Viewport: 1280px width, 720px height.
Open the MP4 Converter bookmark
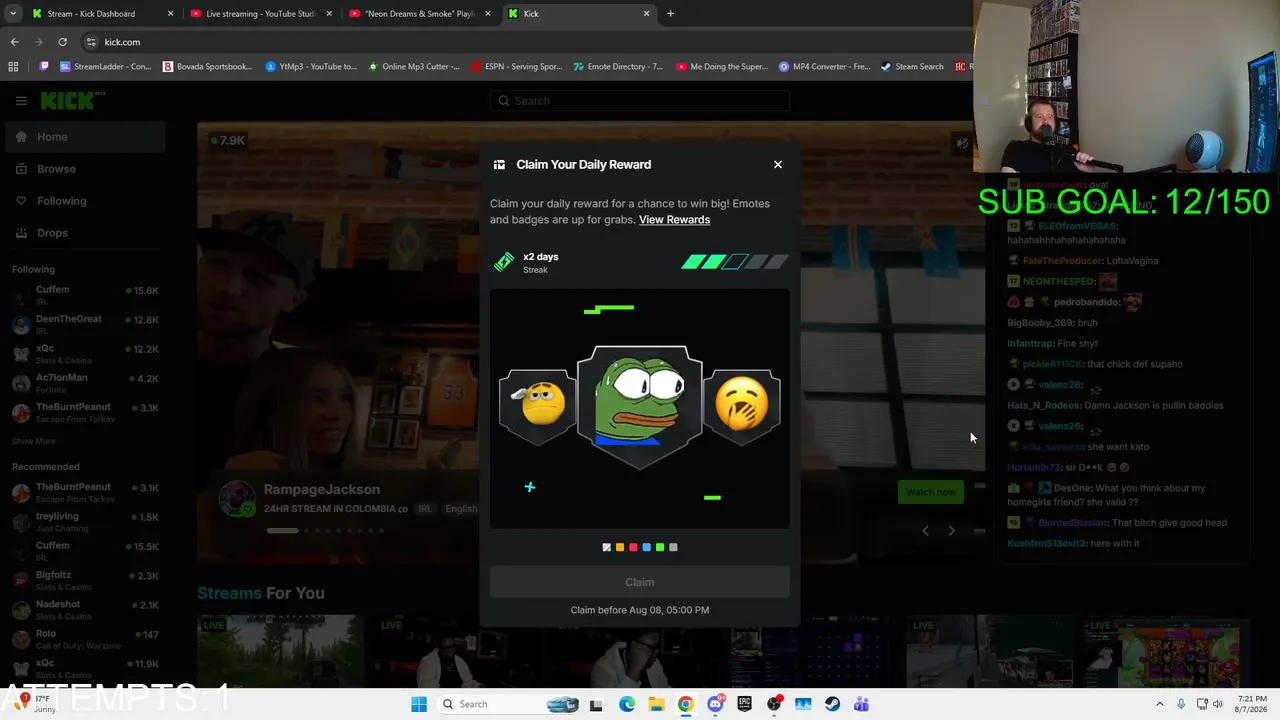point(825,67)
